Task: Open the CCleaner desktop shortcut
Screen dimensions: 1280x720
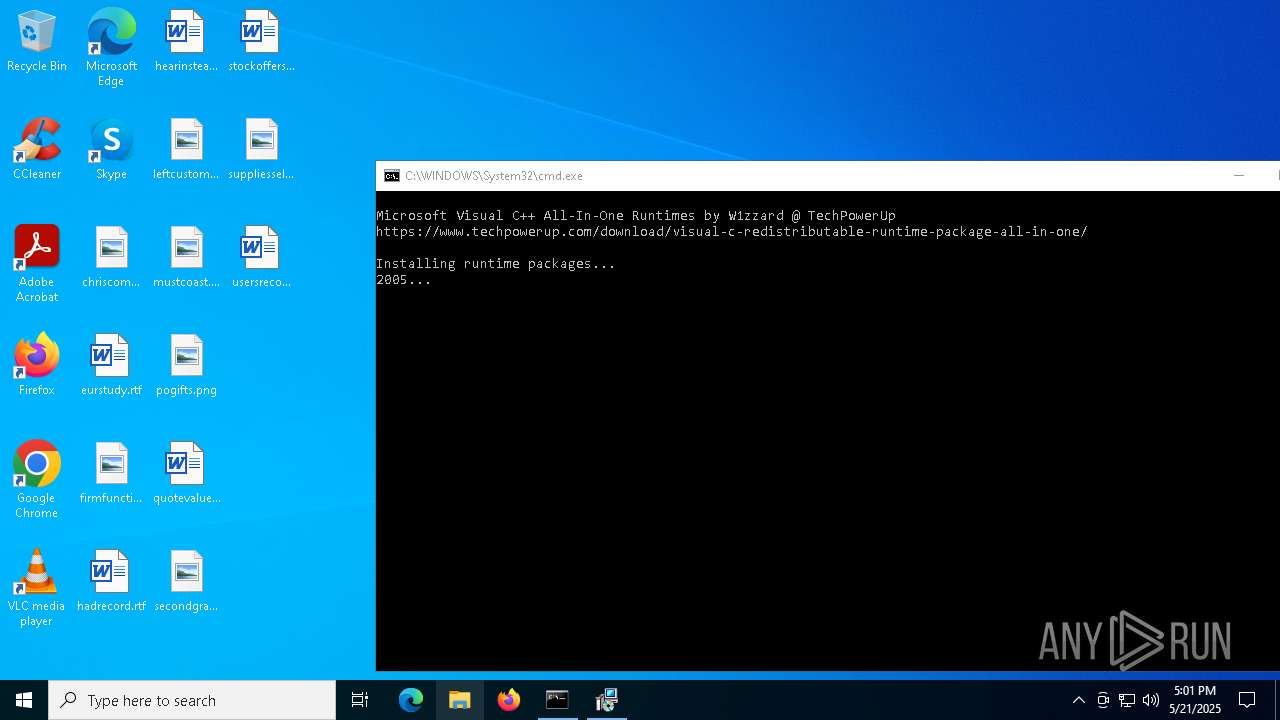Action: tap(37, 150)
